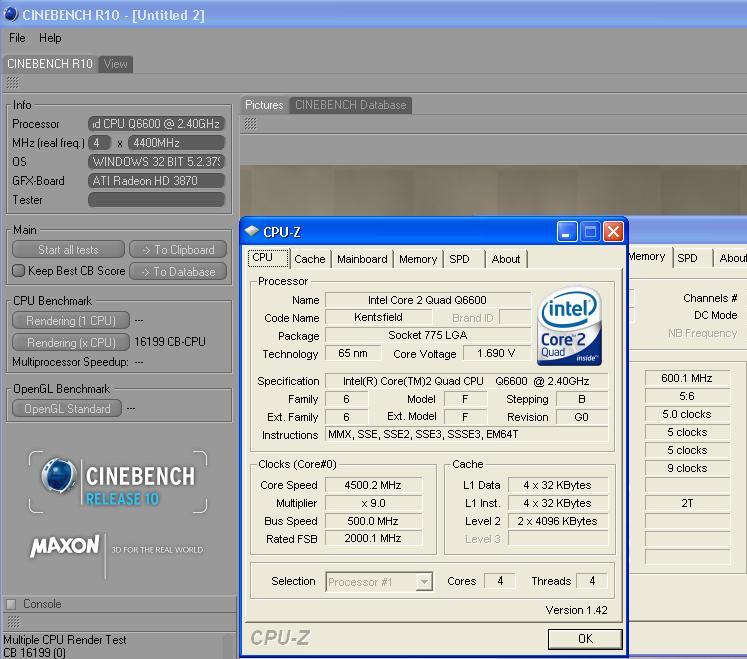Click the To Database button
Screen dimensions: 747x659
178,272
